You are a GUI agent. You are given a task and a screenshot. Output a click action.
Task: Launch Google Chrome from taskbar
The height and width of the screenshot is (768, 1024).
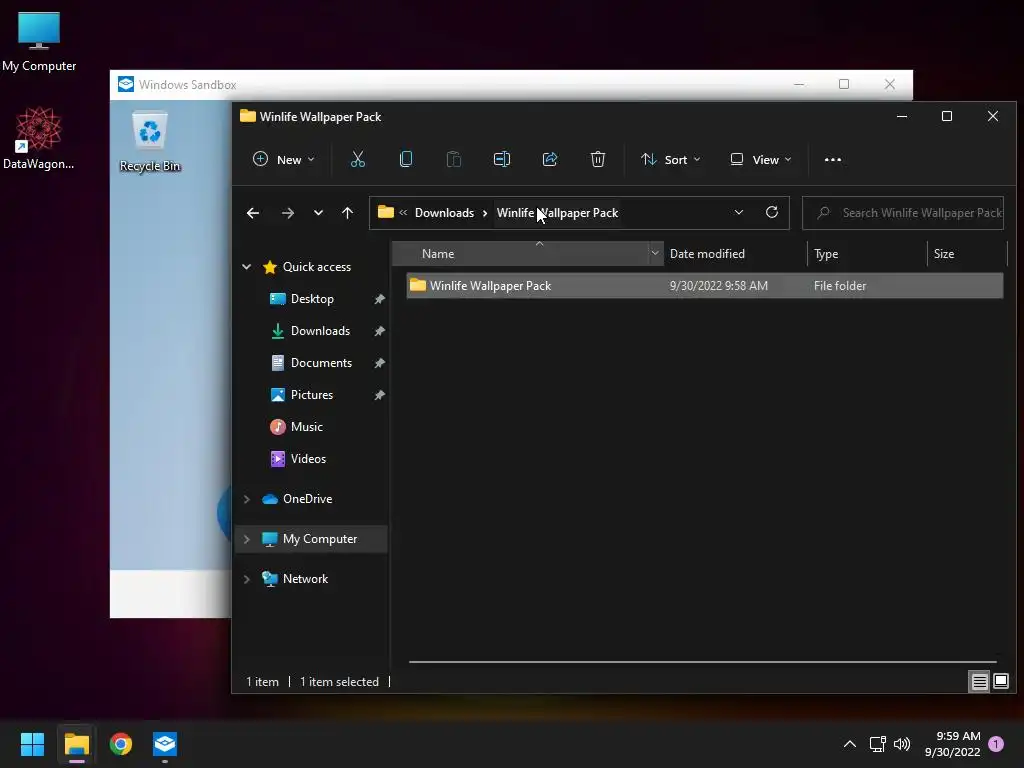121,744
